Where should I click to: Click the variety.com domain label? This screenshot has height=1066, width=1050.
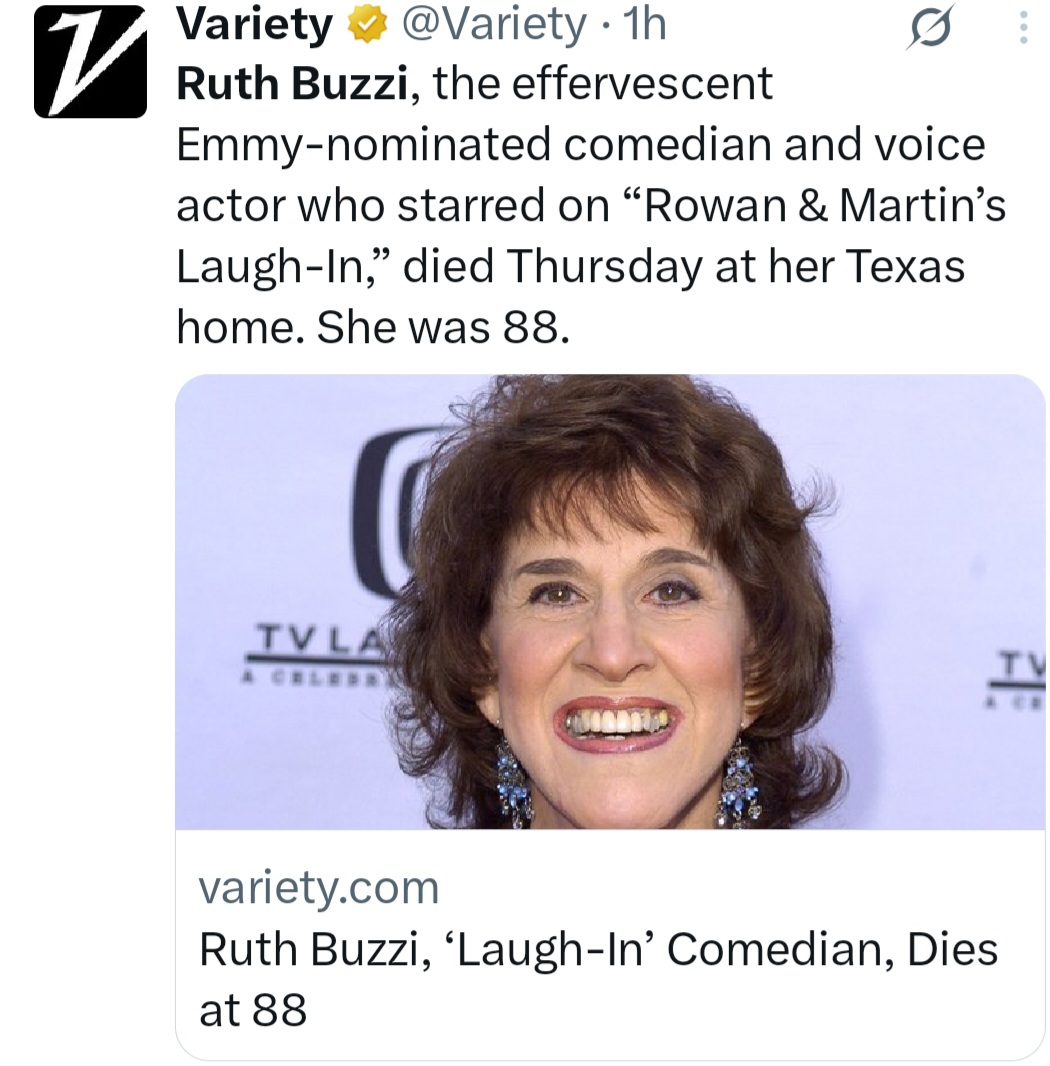coord(320,887)
